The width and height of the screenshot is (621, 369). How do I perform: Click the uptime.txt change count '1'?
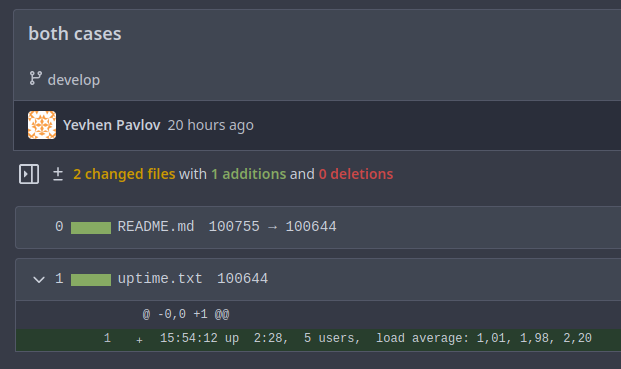[59, 279]
